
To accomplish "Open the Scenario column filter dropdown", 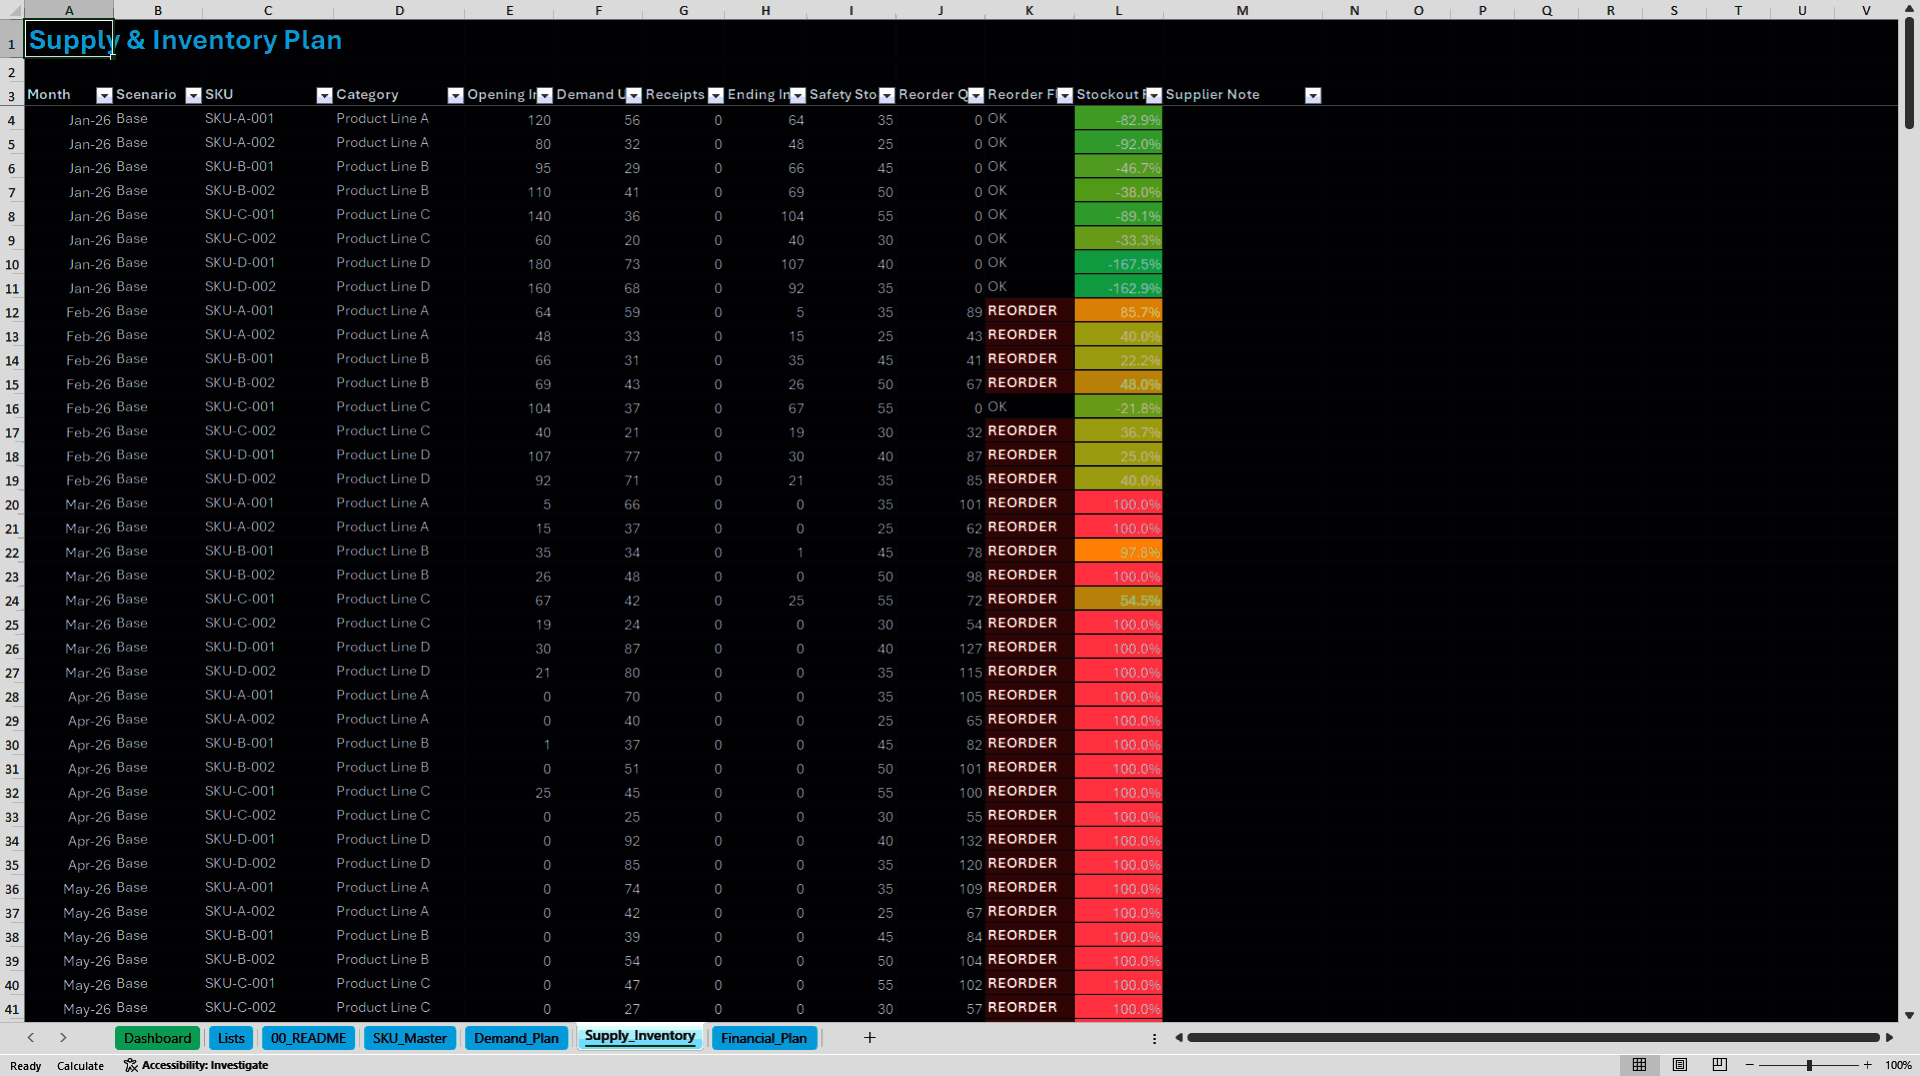I will (193, 95).
